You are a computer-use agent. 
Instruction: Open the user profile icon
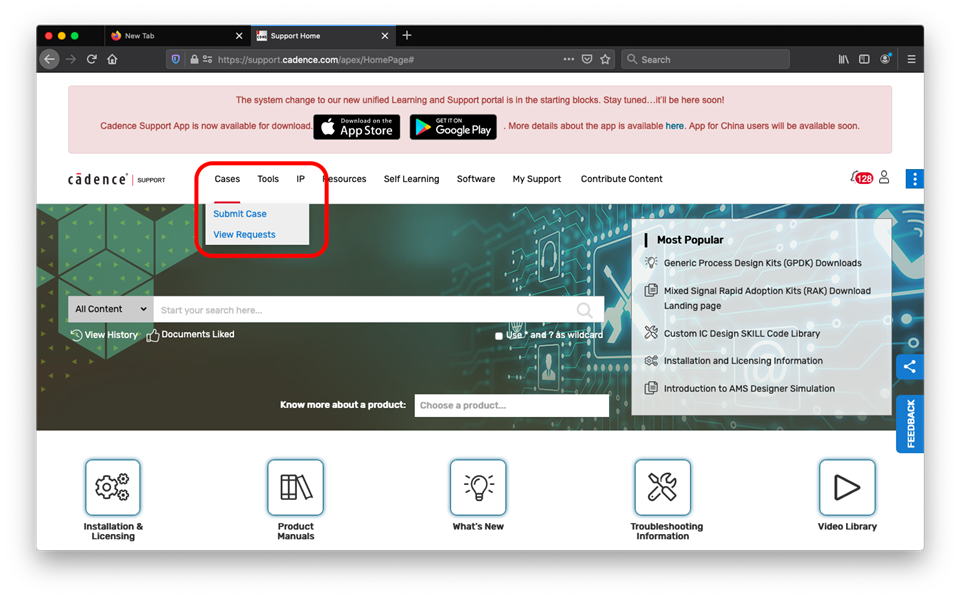click(884, 178)
